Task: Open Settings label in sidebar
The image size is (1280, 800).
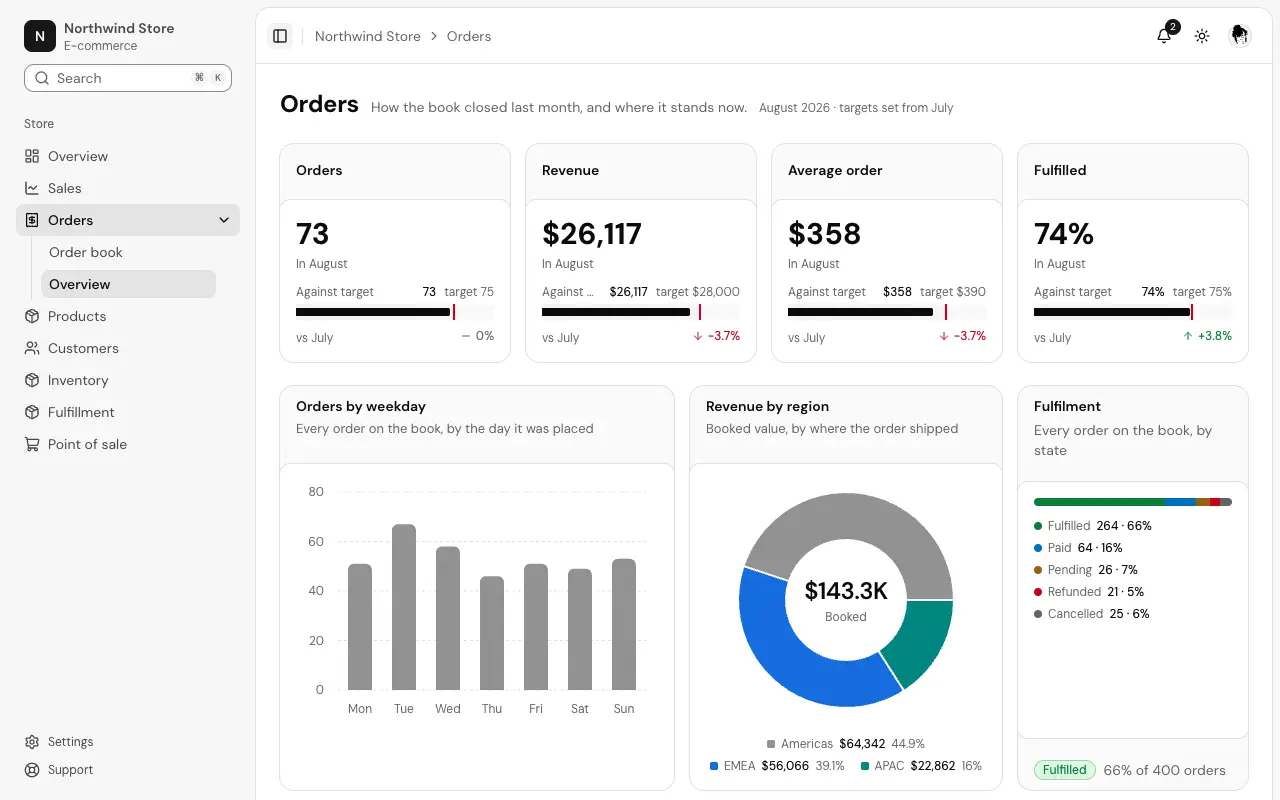Action: pyautogui.click(x=70, y=742)
